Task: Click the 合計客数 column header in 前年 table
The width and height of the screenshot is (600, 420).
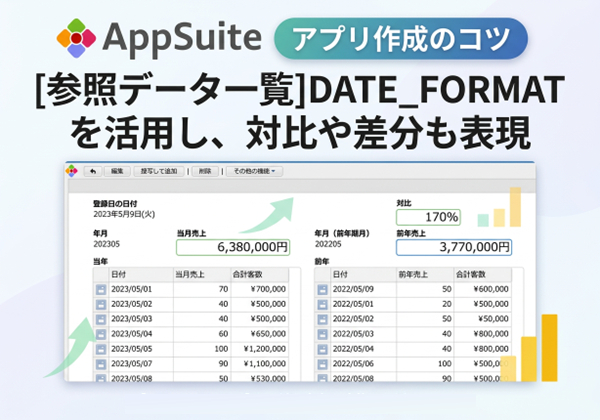Action: (x=483, y=275)
